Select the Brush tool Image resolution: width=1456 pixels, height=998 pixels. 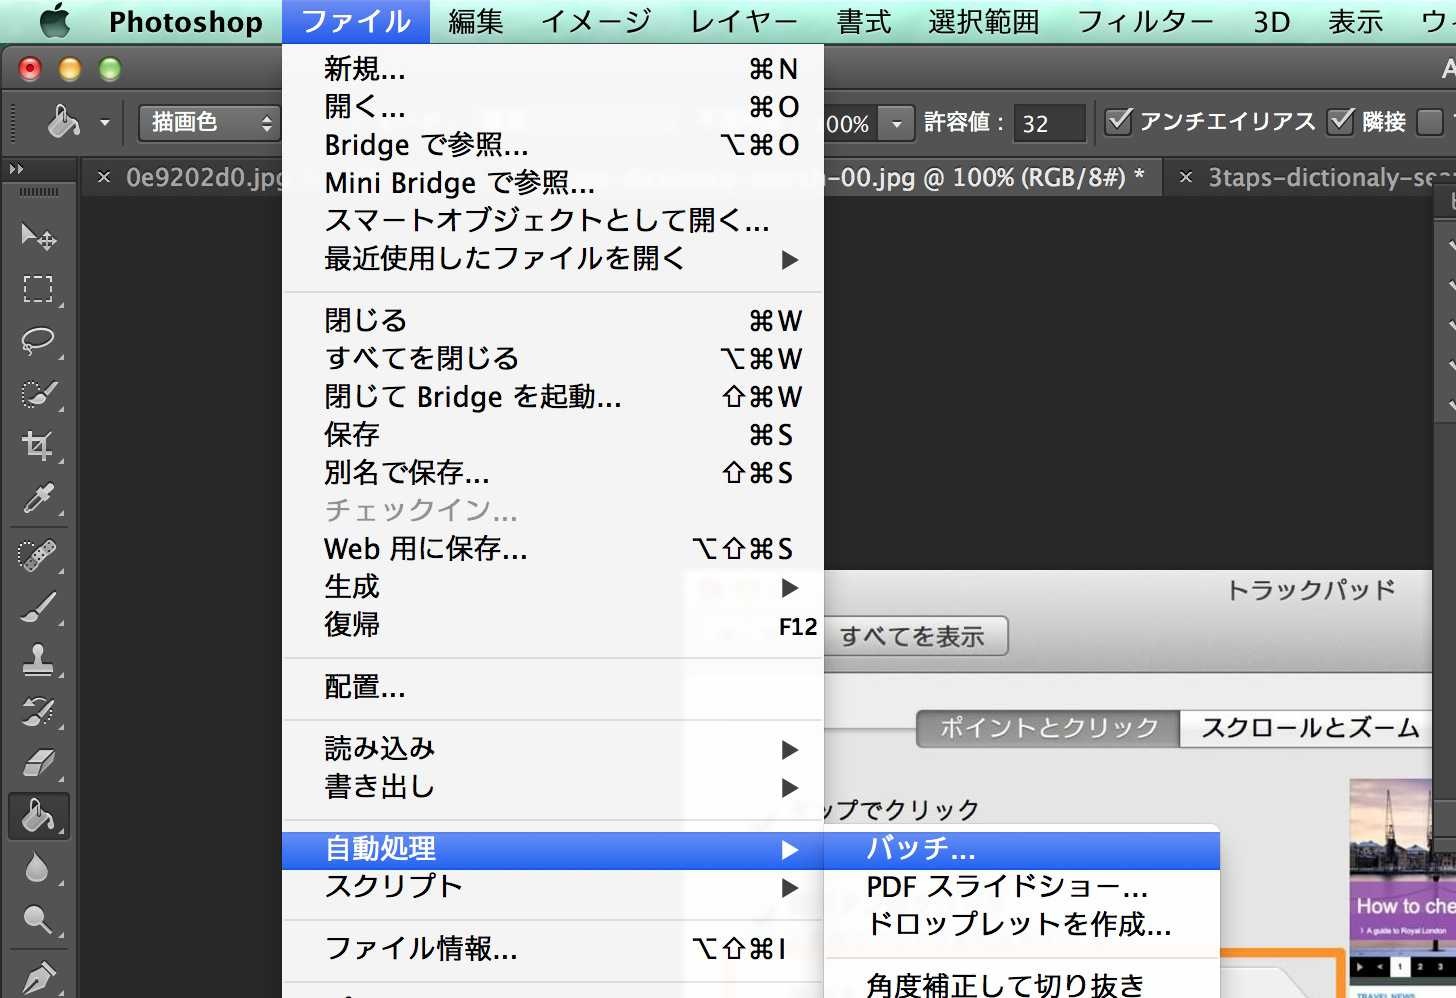click(38, 607)
